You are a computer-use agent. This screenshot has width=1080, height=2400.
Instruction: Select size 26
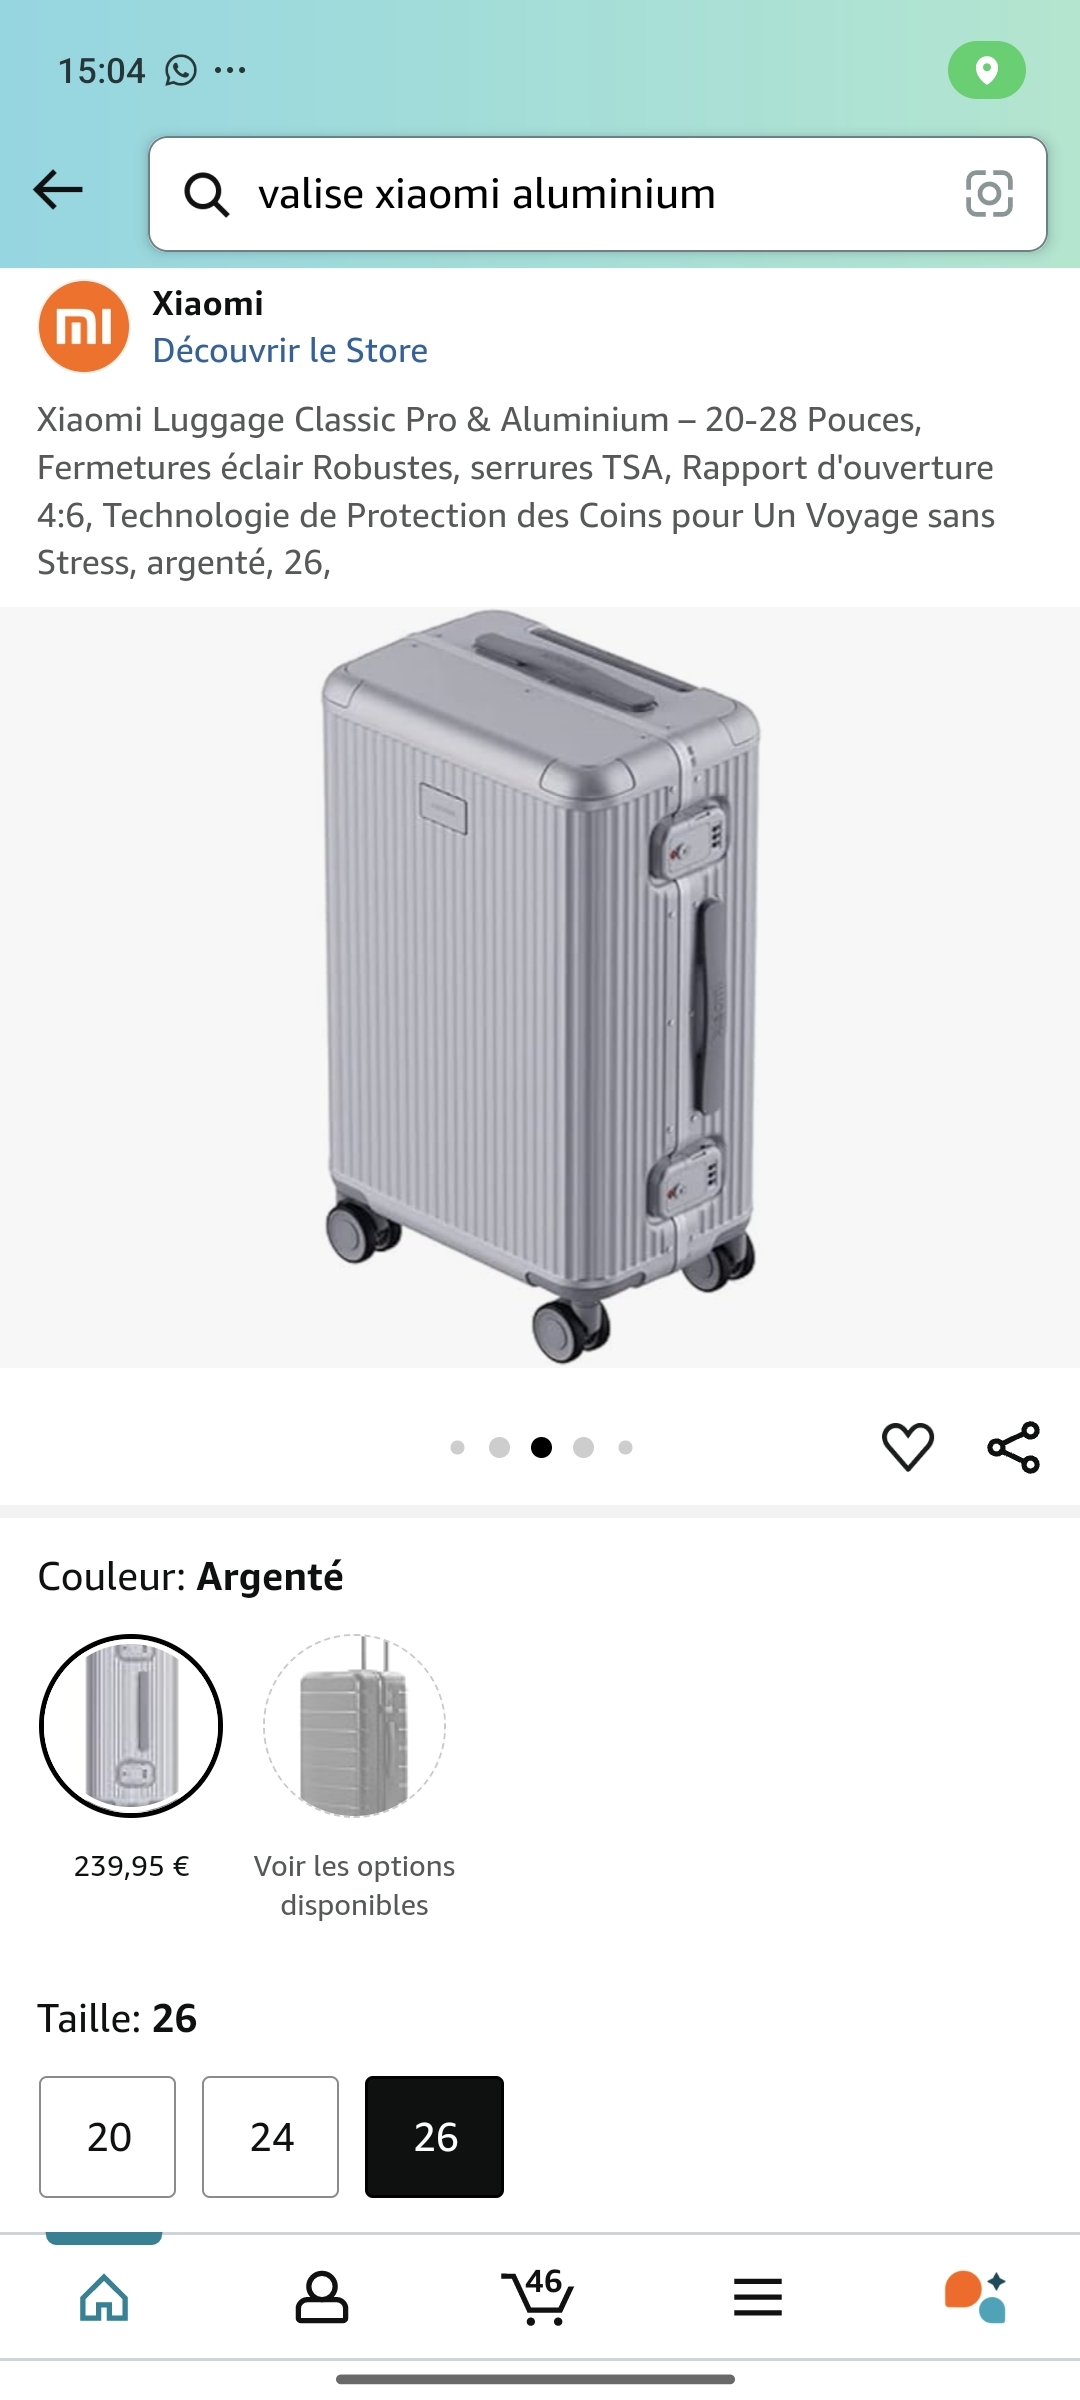click(434, 2137)
